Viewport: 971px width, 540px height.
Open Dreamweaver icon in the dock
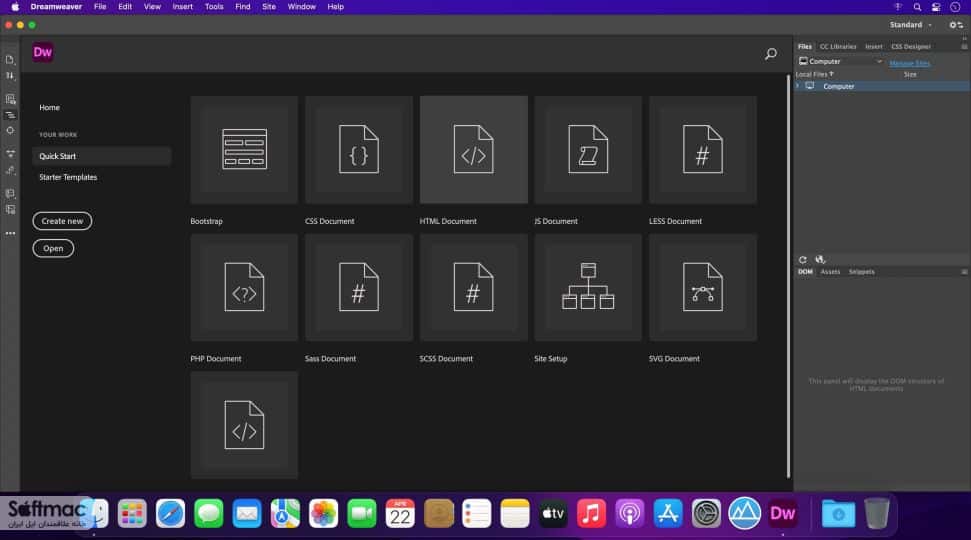pos(783,513)
